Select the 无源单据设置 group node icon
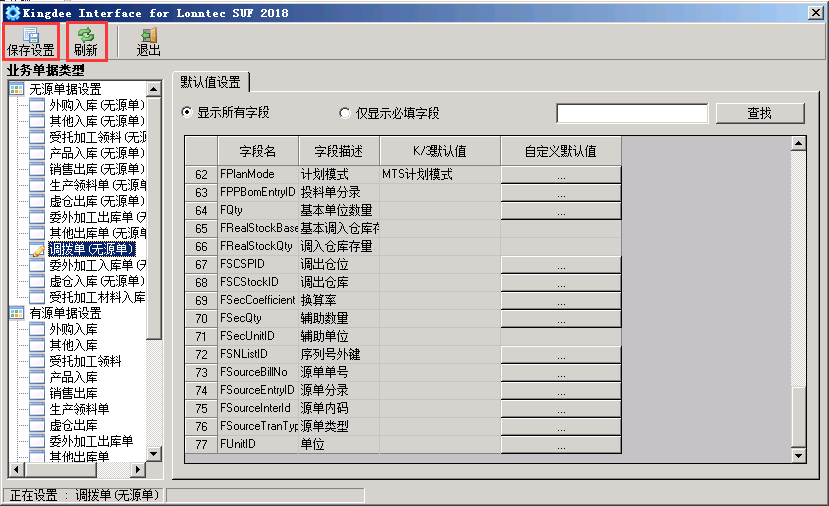This screenshot has height=506, width=829. pos(16,89)
